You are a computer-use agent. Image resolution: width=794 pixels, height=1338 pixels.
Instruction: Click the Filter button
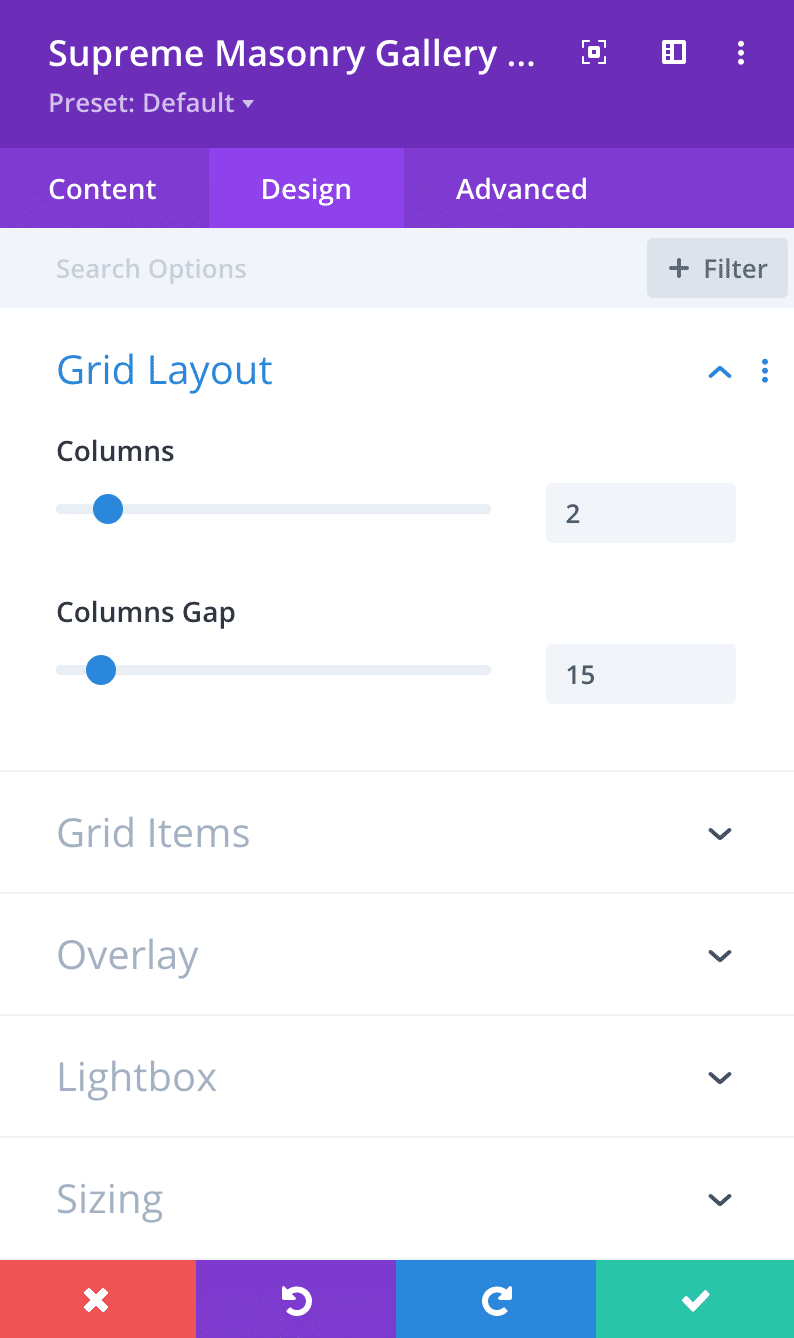[x=717, y=268]
